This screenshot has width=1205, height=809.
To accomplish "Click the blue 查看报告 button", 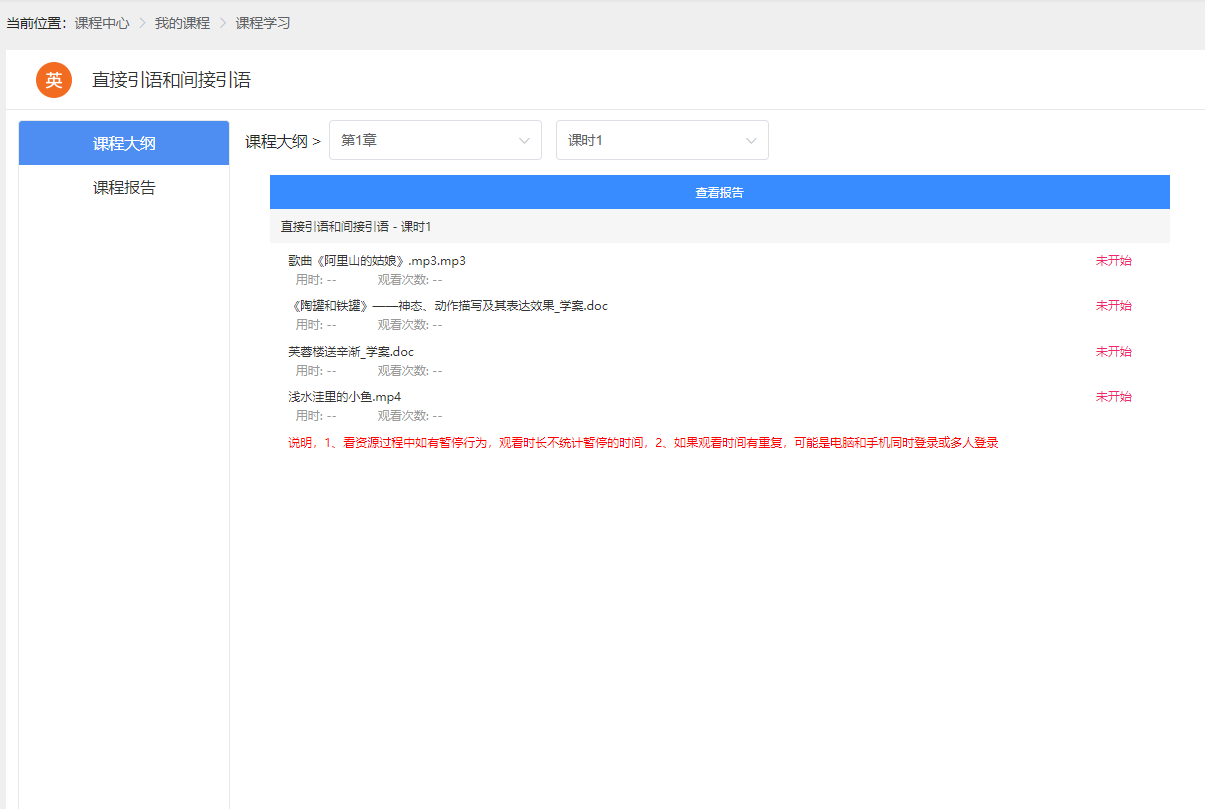I will coord(719,192).
